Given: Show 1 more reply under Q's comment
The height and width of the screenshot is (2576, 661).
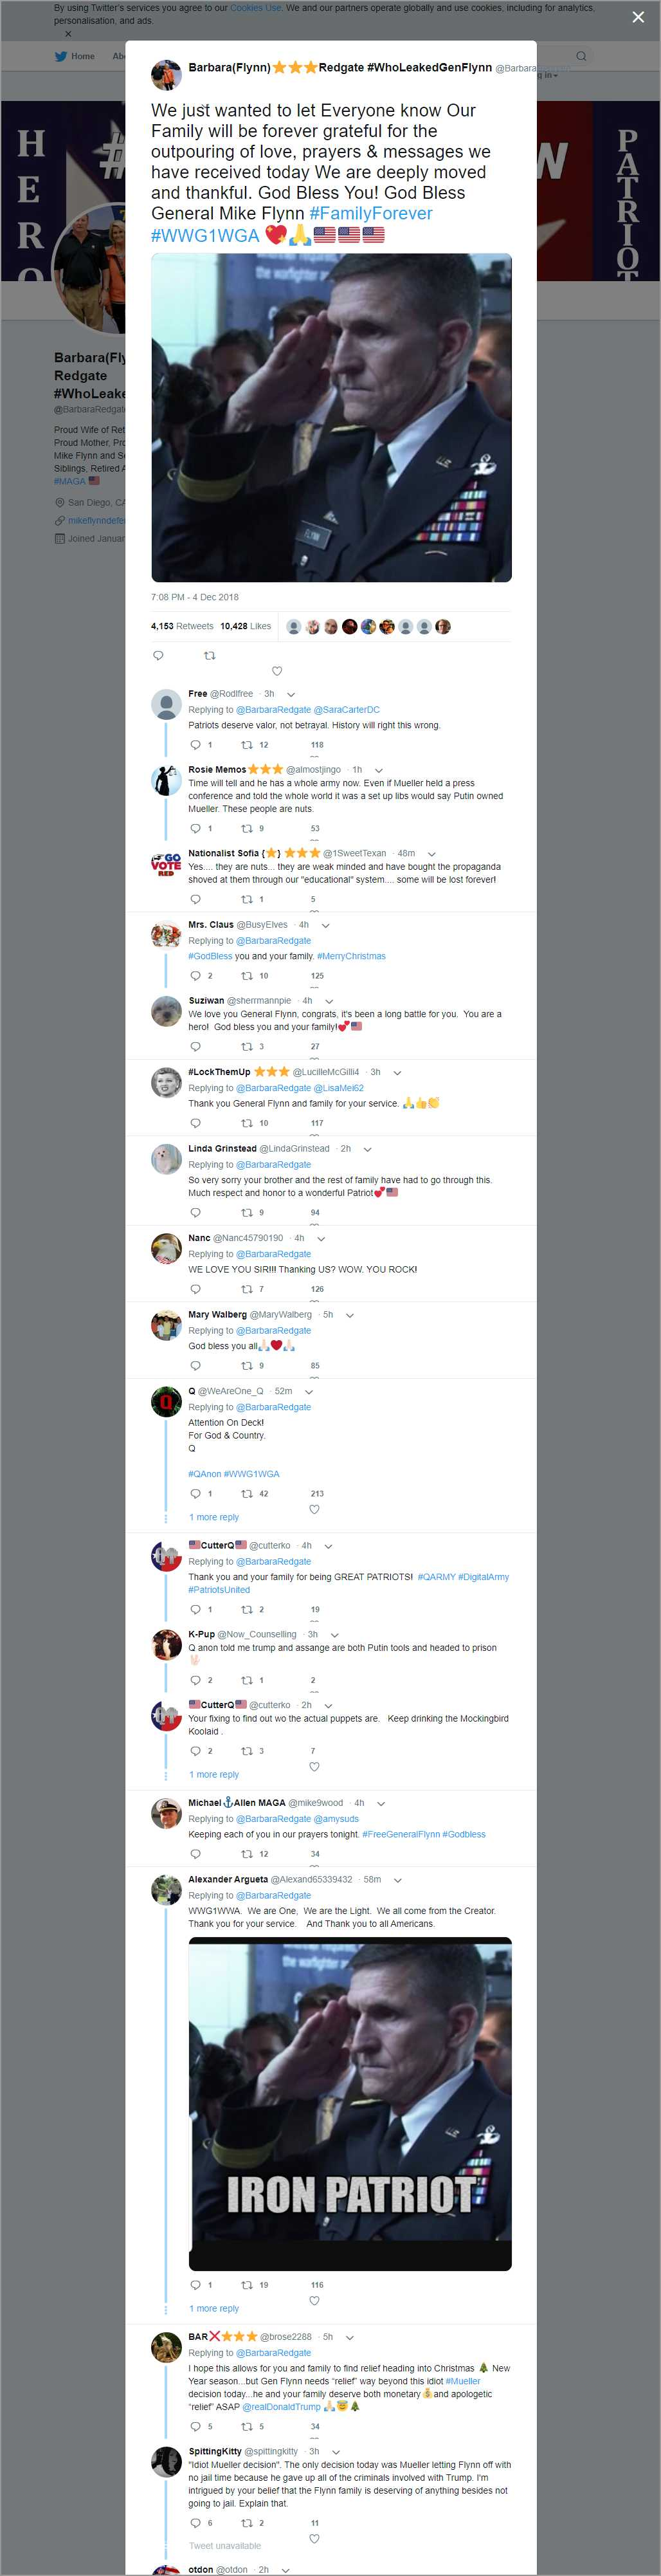Looking at the screenshot, I should point(214,1517).
